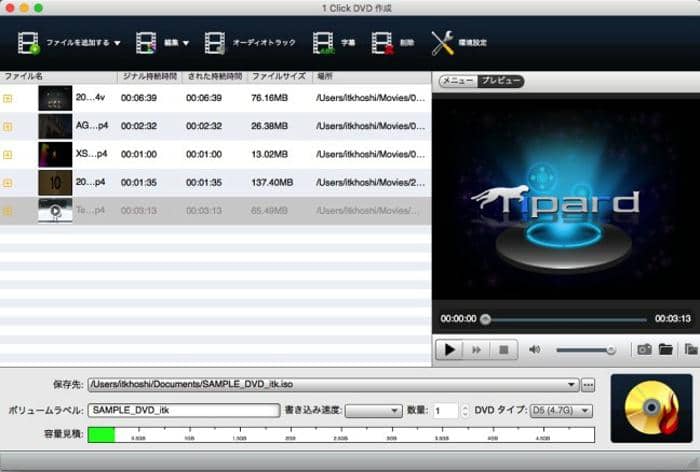700x472 pixels.
Task: Select the AG…p4 video thumbnail
Action: (x=55, y=126)
